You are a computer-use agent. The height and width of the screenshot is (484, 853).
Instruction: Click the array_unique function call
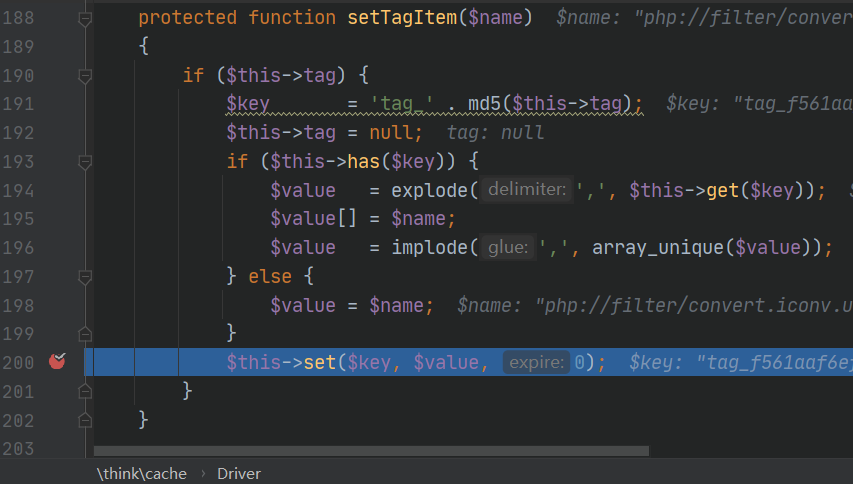(658, 248)
